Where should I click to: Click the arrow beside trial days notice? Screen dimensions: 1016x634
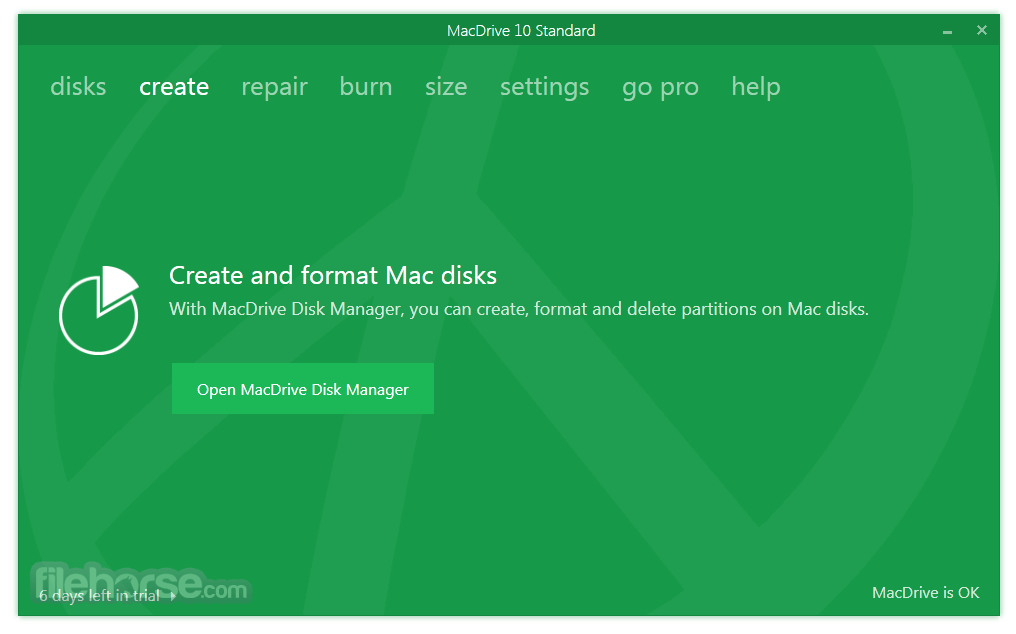click(173, 596)
